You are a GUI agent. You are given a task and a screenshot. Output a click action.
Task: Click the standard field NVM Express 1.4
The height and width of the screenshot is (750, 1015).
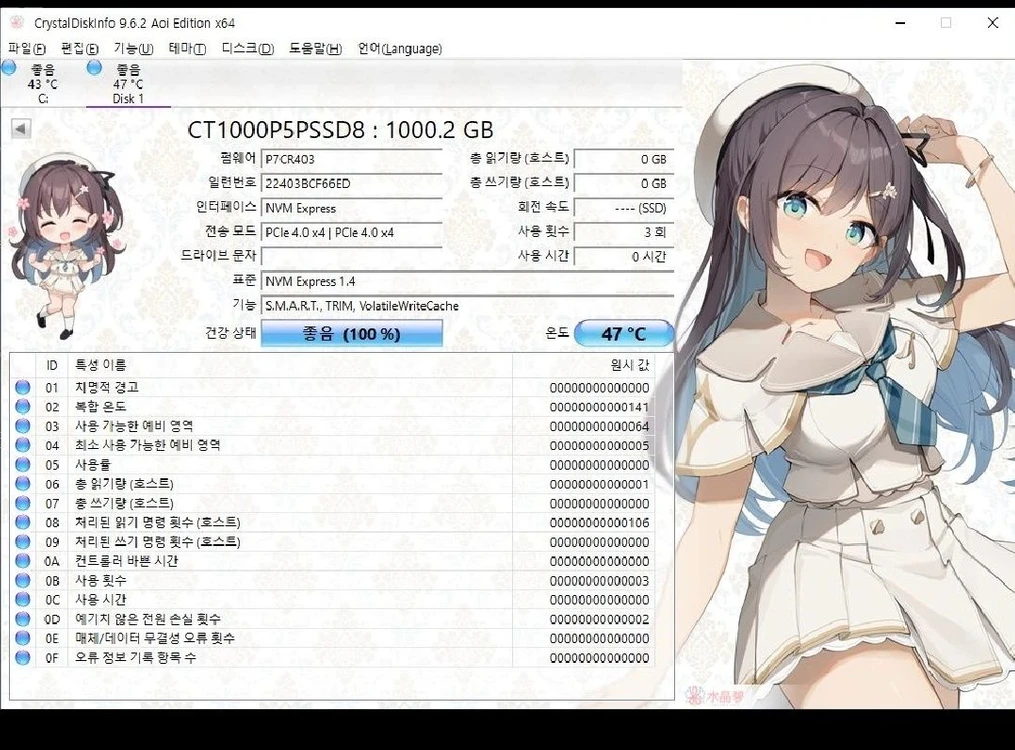click(467, 281)
